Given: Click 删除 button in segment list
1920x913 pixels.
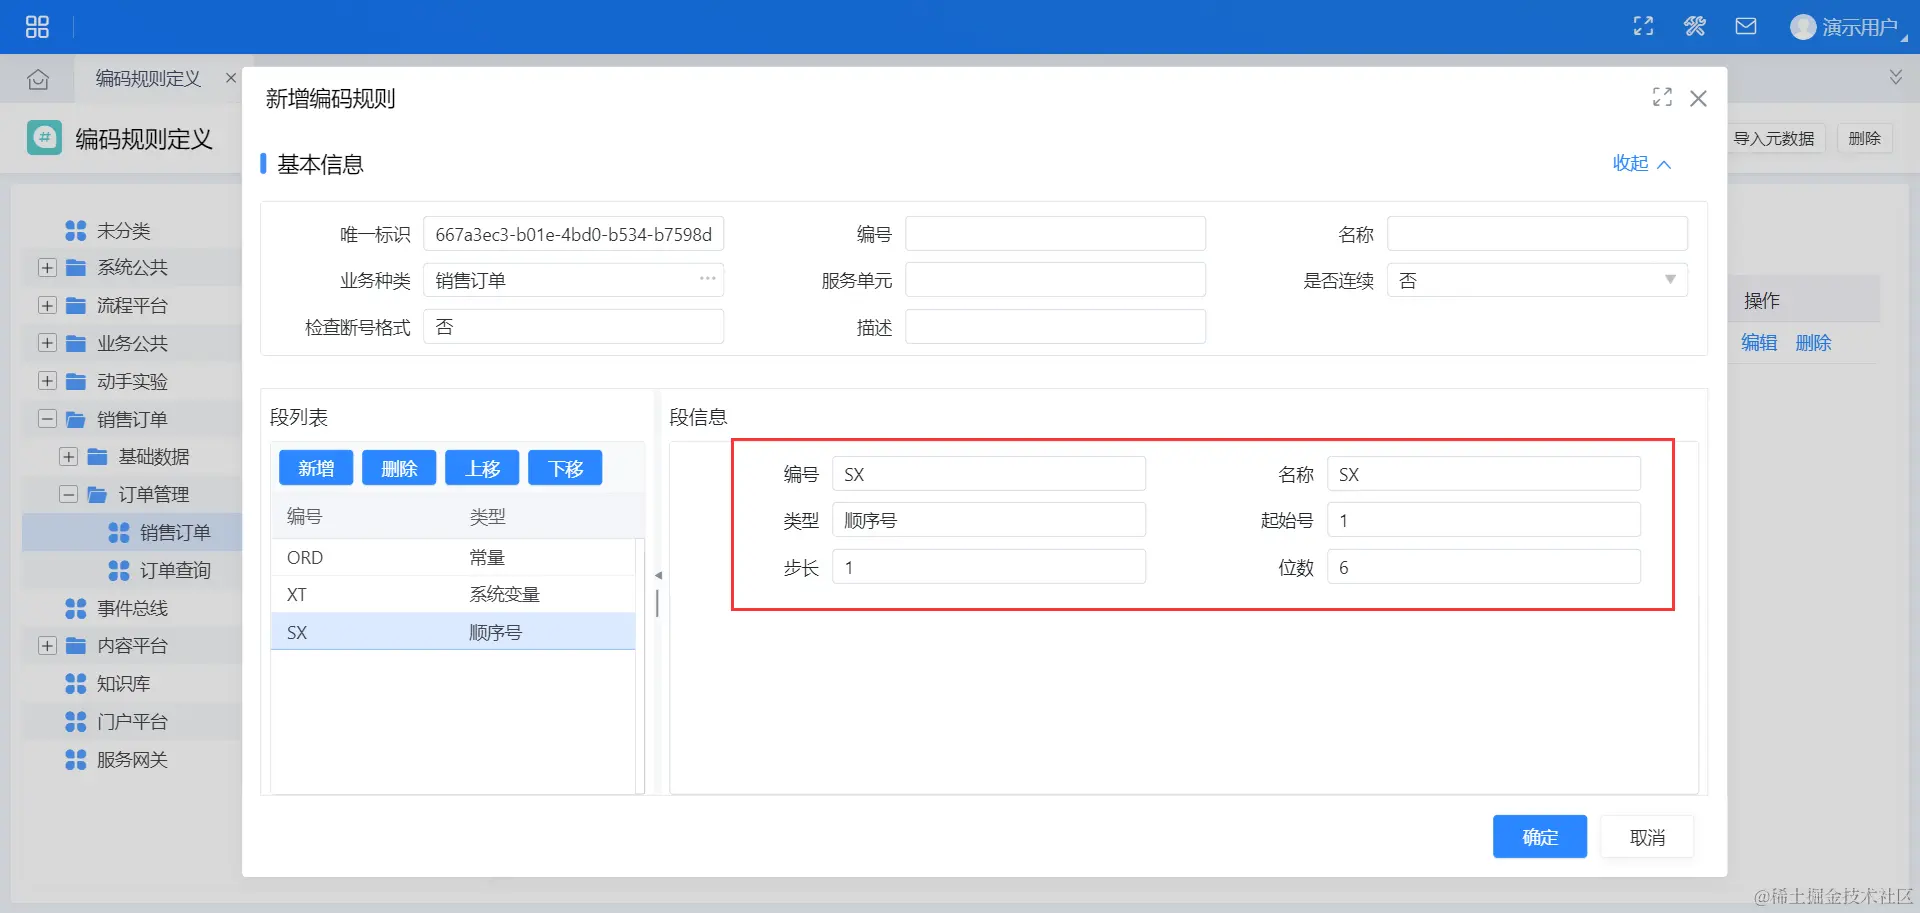Looking at the screenshot, I should [399, 468].
